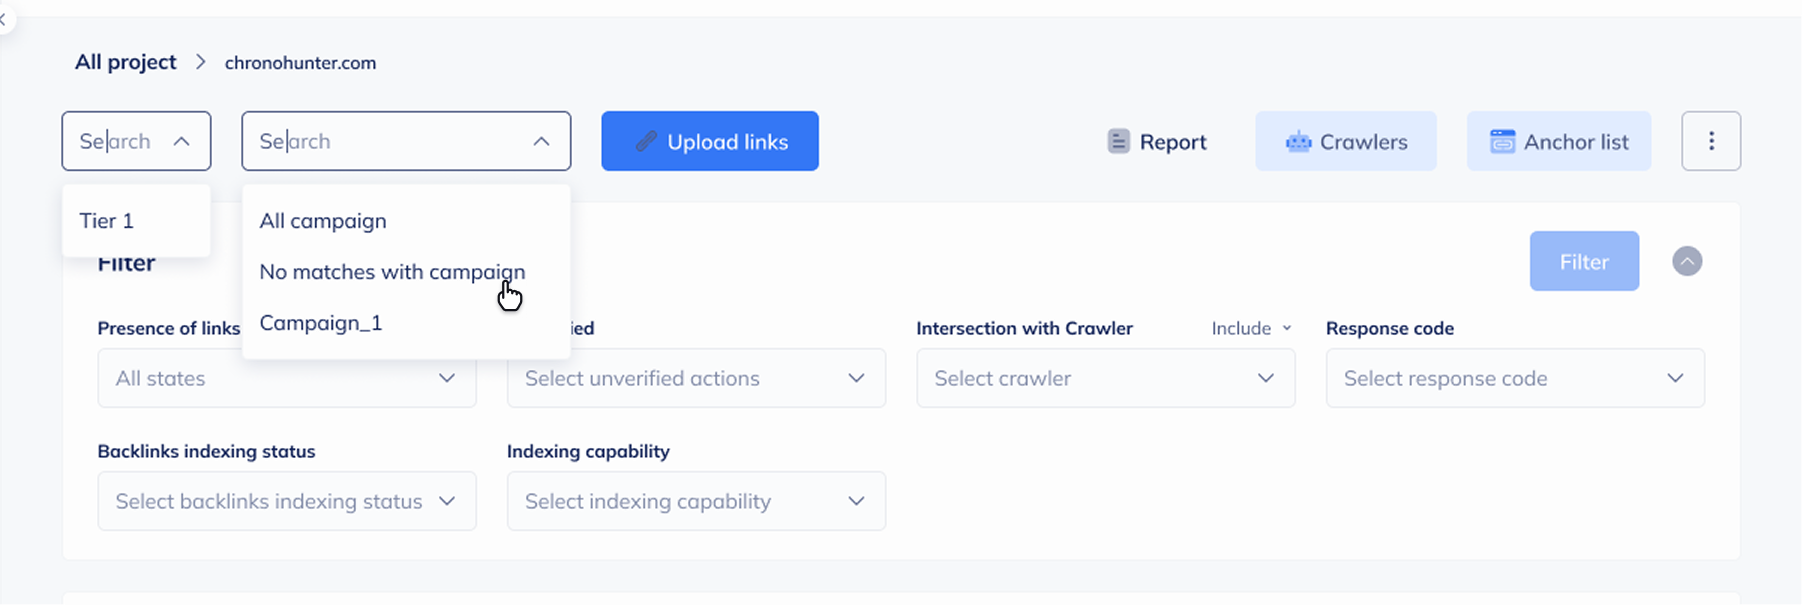
Task: Select Campaign_1 from the list
Action: pyautogui.click(x=406, y=323)
